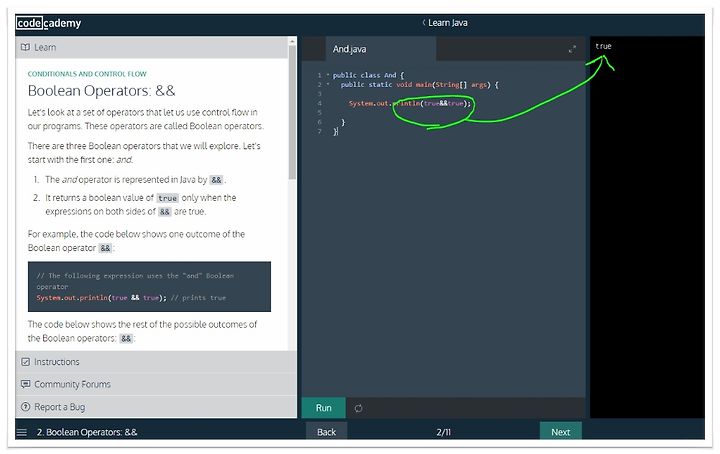Viewport: 720px width, 454px height.
Task: Click line number 7 in the editor
Action: (x=320, y=131)
